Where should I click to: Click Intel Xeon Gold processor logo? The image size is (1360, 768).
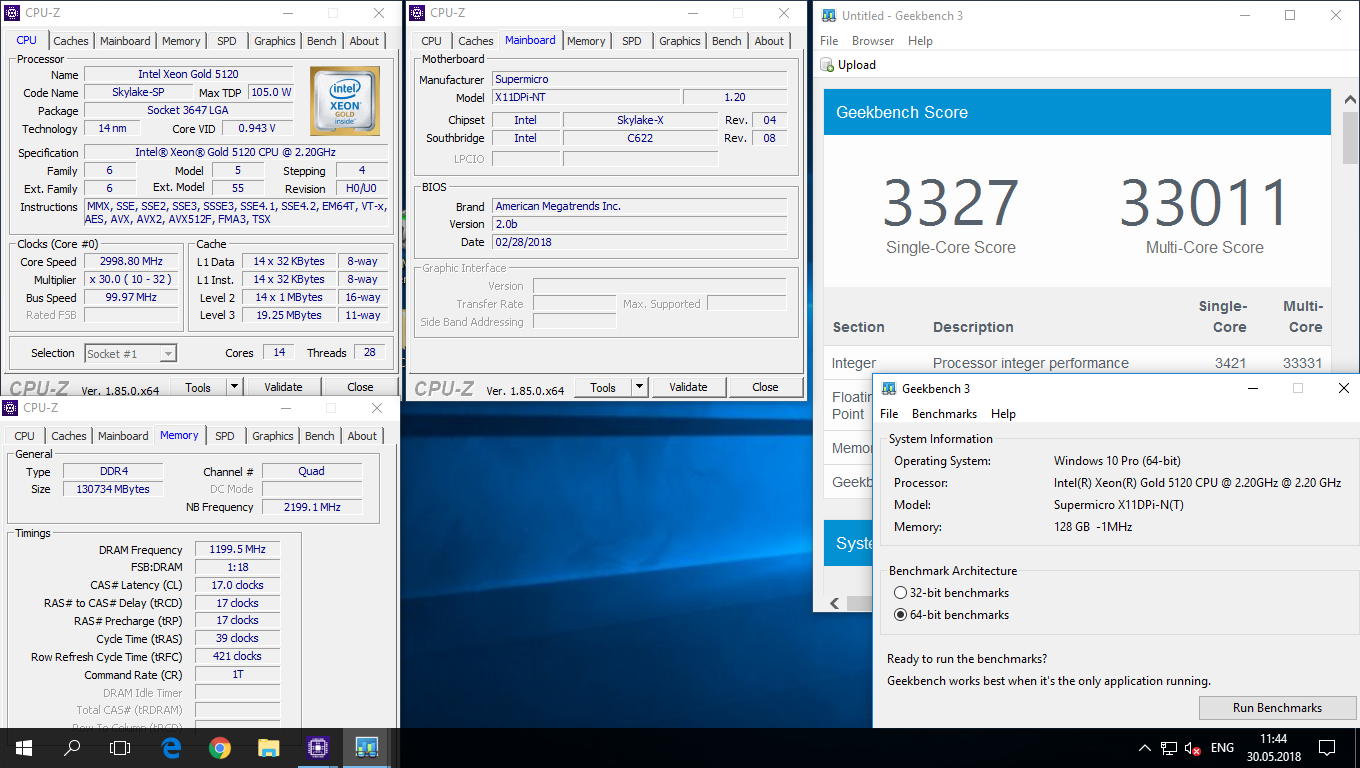(345, 101)
